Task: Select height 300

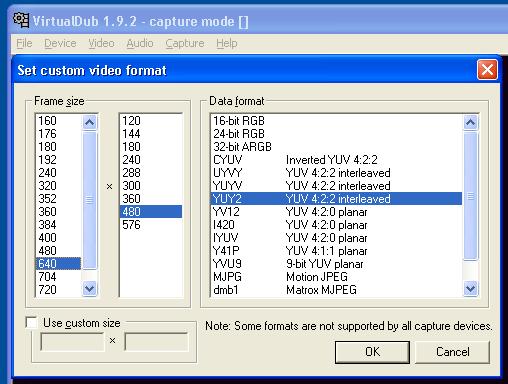Action: tap(151, 186)
